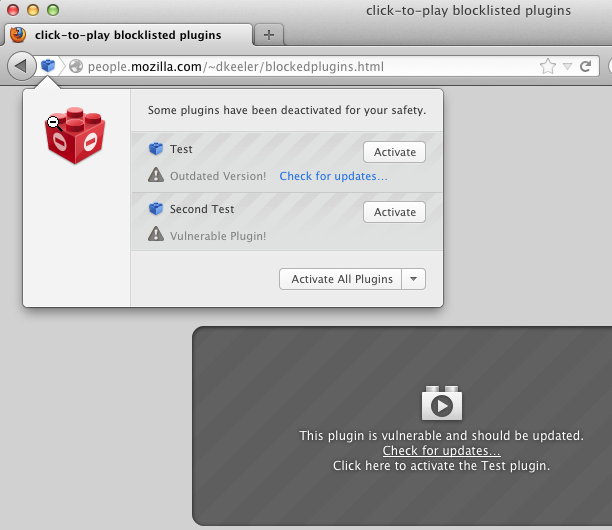612x530 pixels.
Task: Open a new tab with the plus button
Action: (x=269, y=35)
